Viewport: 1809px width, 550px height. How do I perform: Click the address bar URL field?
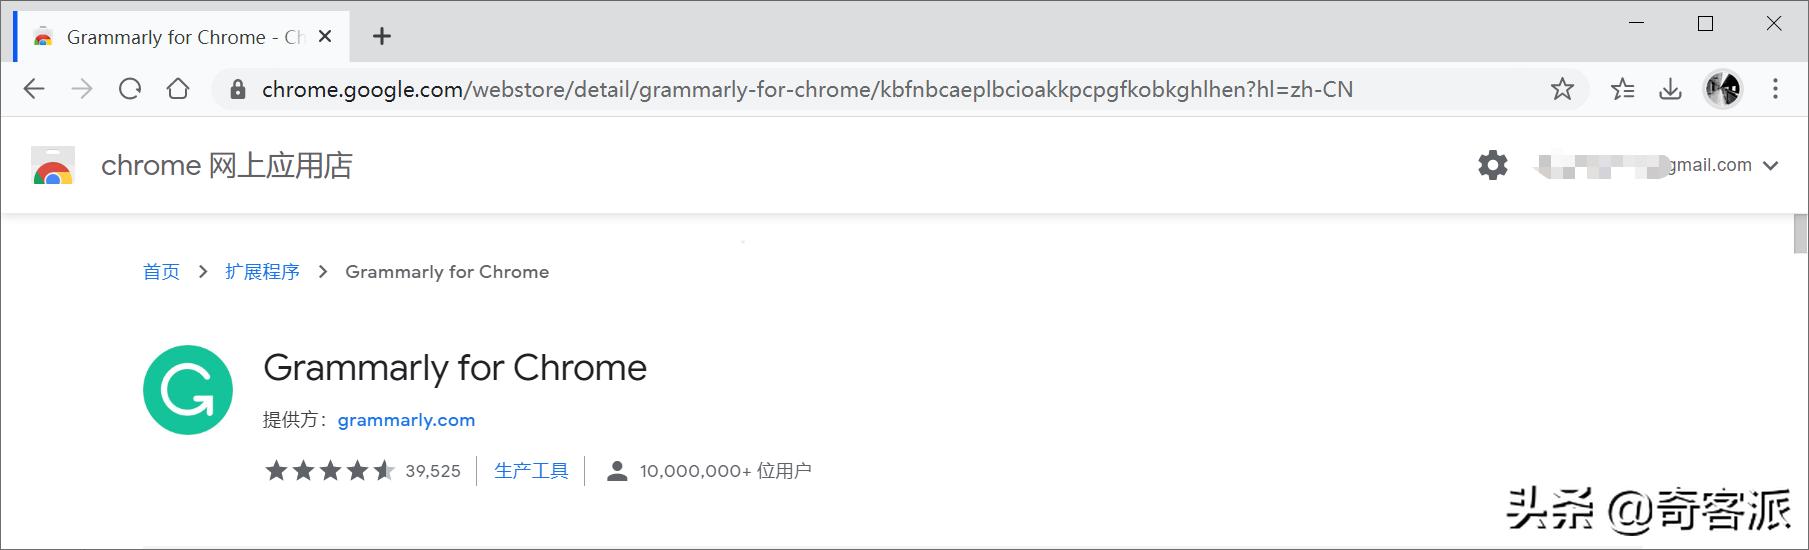[x=806, y=89]
